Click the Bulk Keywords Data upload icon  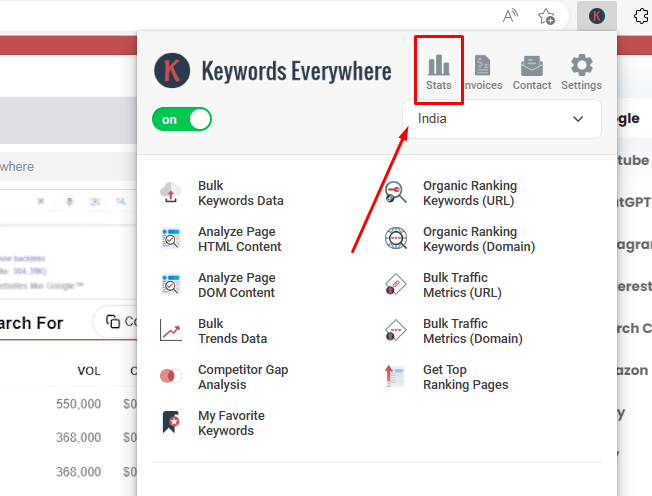[171, 192]
